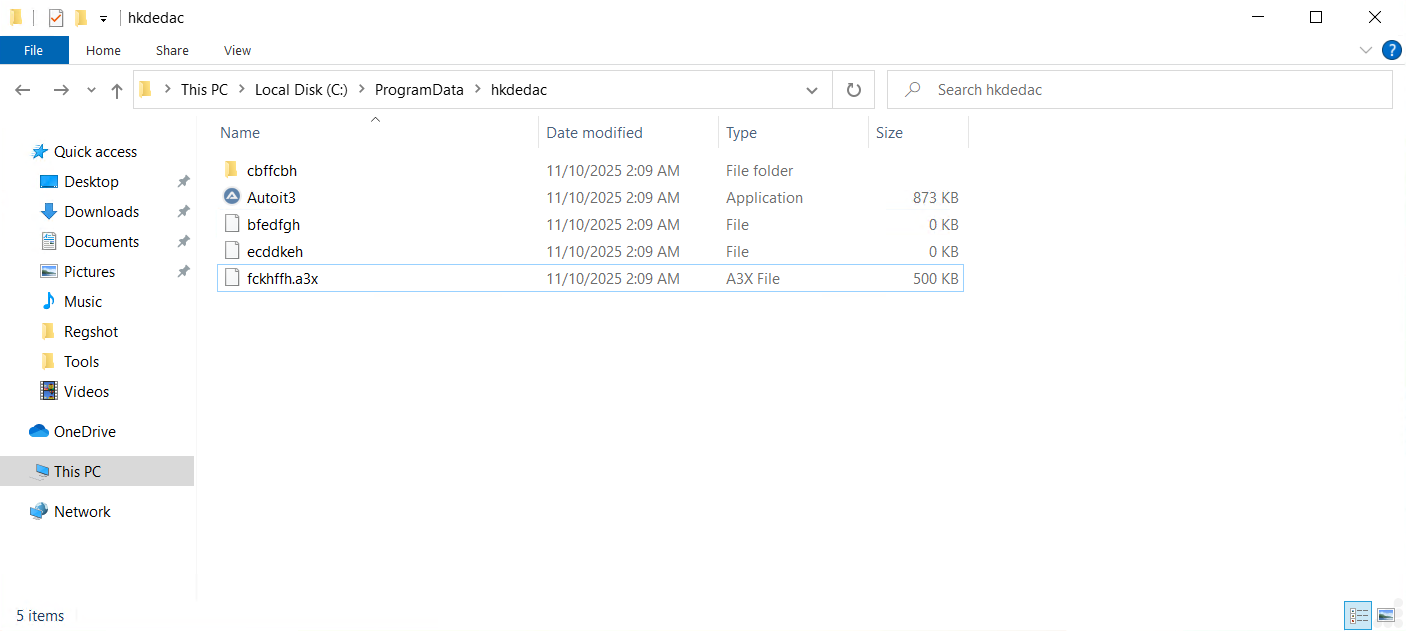1406x631 pixels.
Task: Sort by Date modified column header
Action: pyautogui.click(x=594, y=132)
